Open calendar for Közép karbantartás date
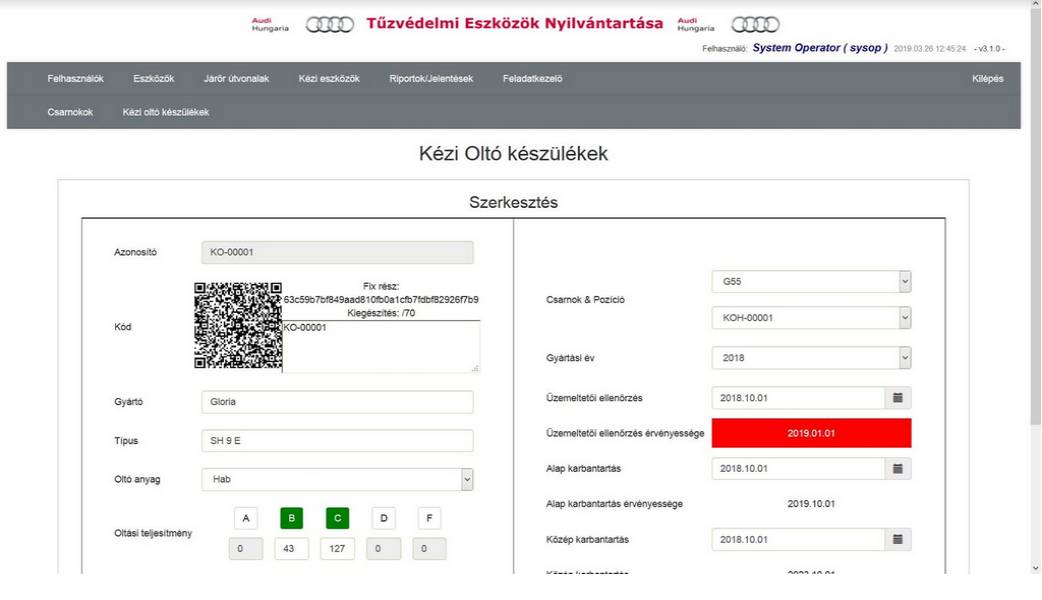1042x600 pixels. point(897,539)
